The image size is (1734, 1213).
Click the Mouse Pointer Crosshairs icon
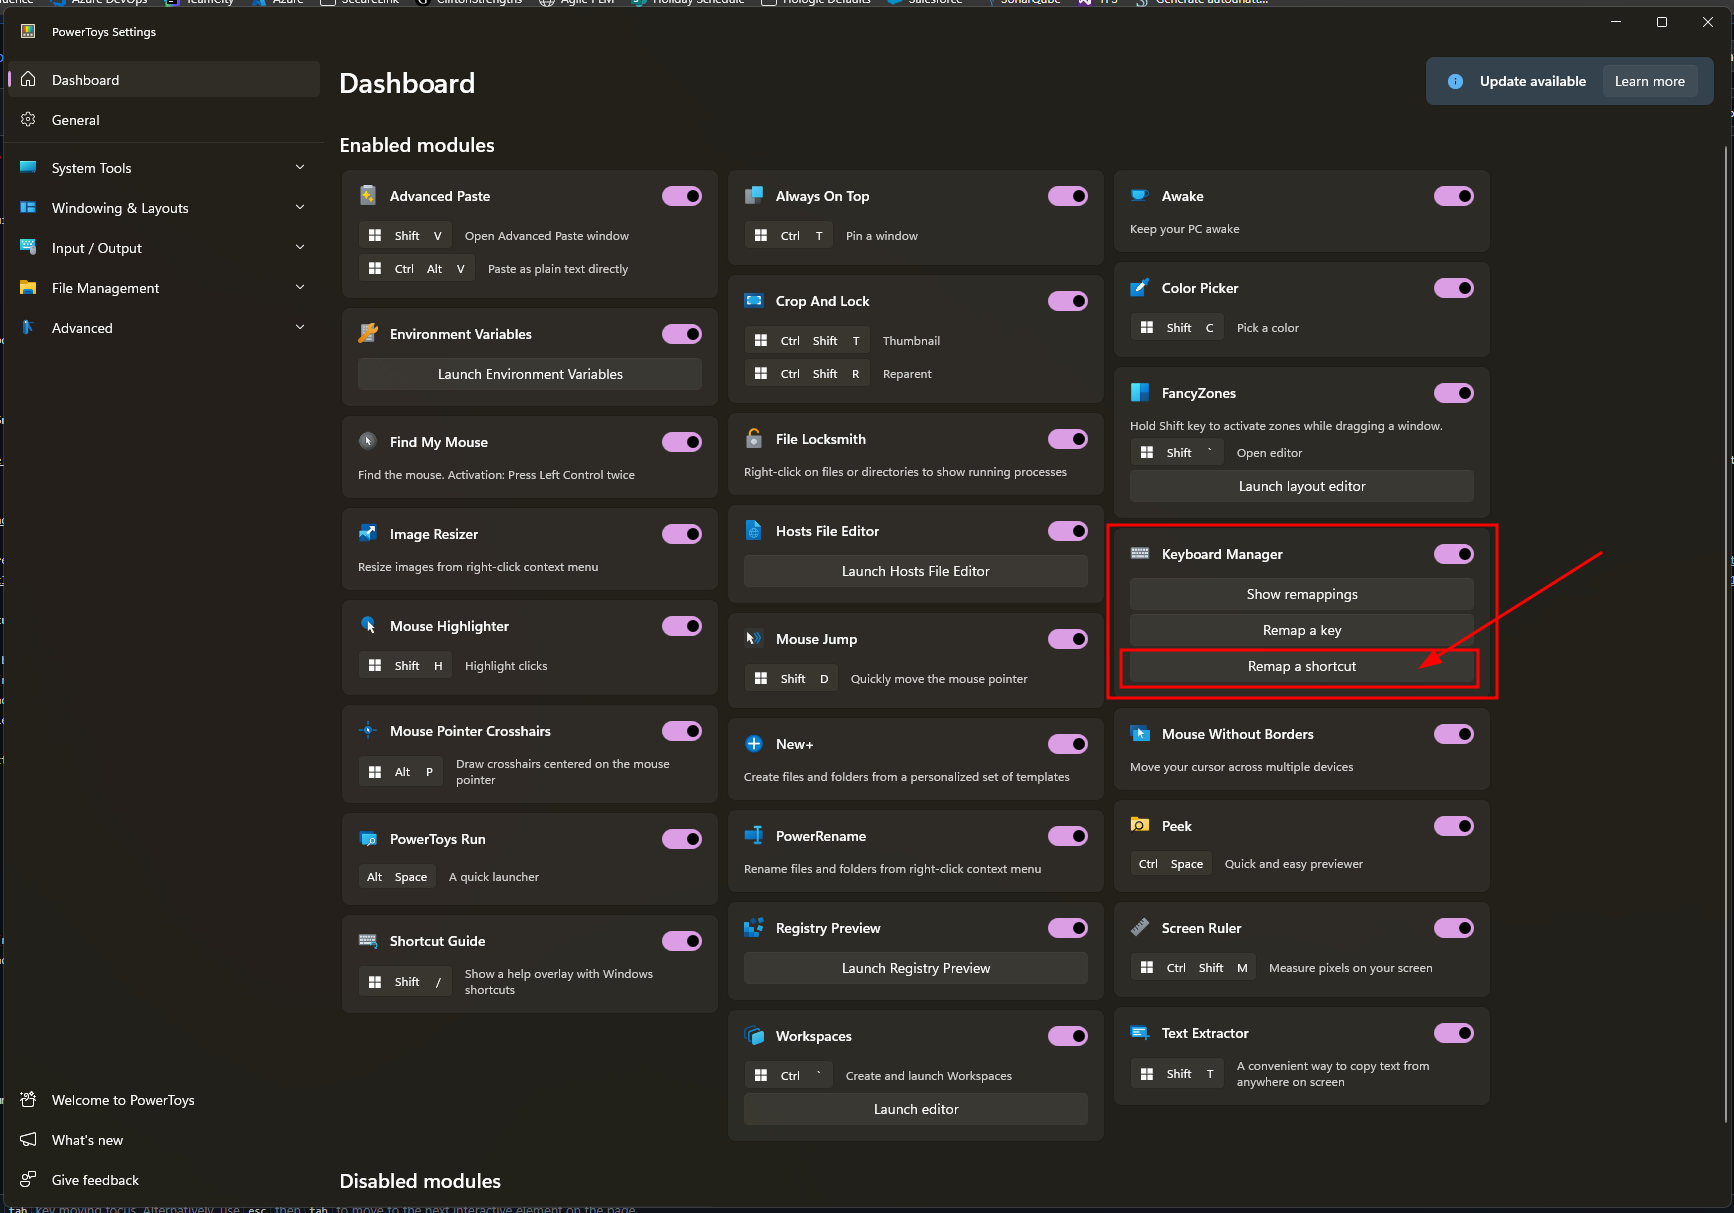tap(368, 731)
